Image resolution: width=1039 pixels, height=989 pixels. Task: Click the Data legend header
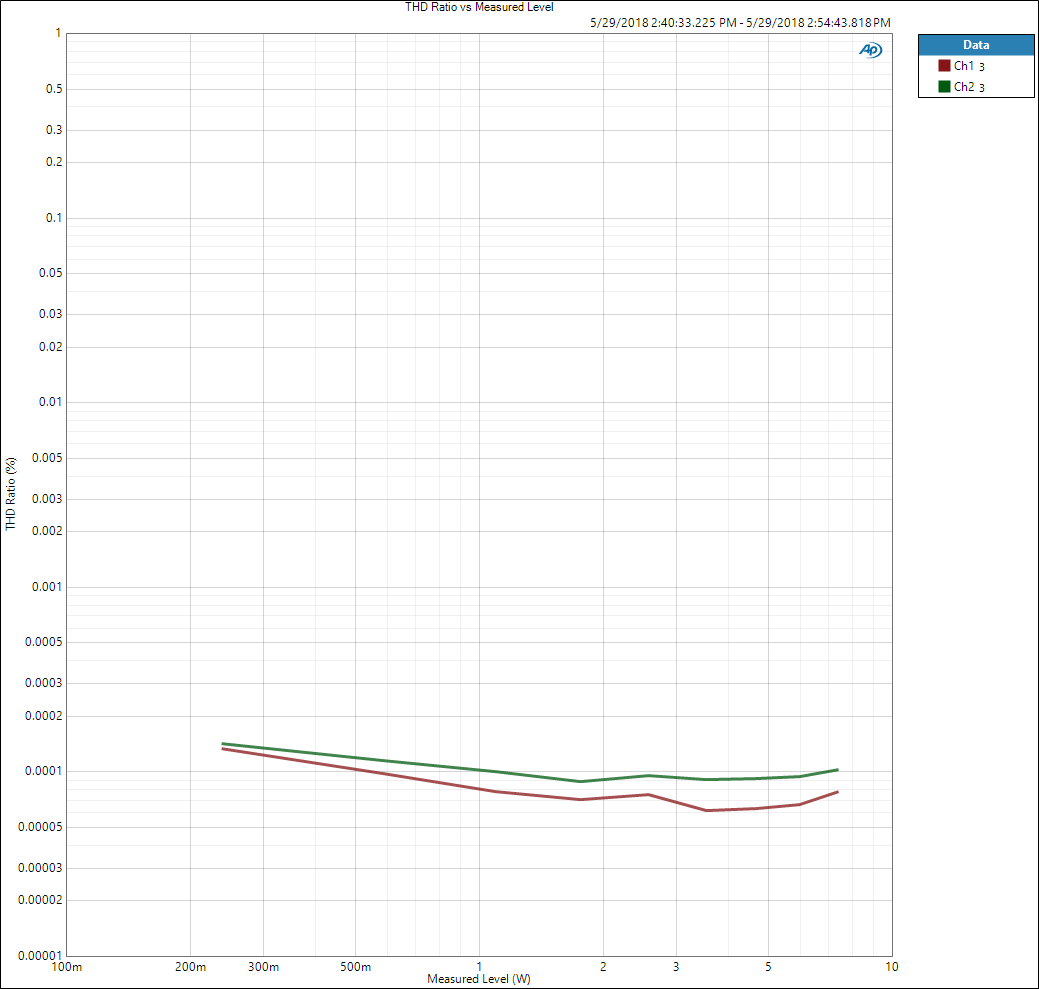pos(975,45)
